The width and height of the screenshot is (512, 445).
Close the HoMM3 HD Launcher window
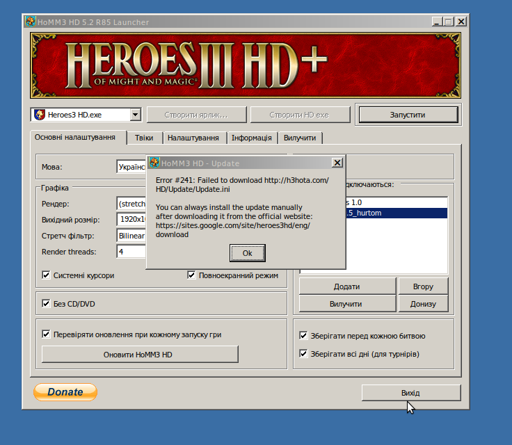pyautogui.click(x=461, y=22)
